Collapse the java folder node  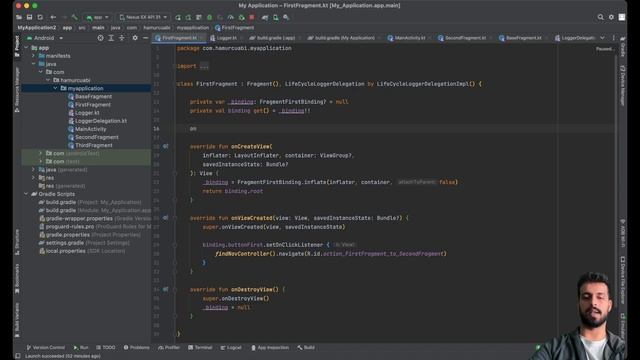33,64
